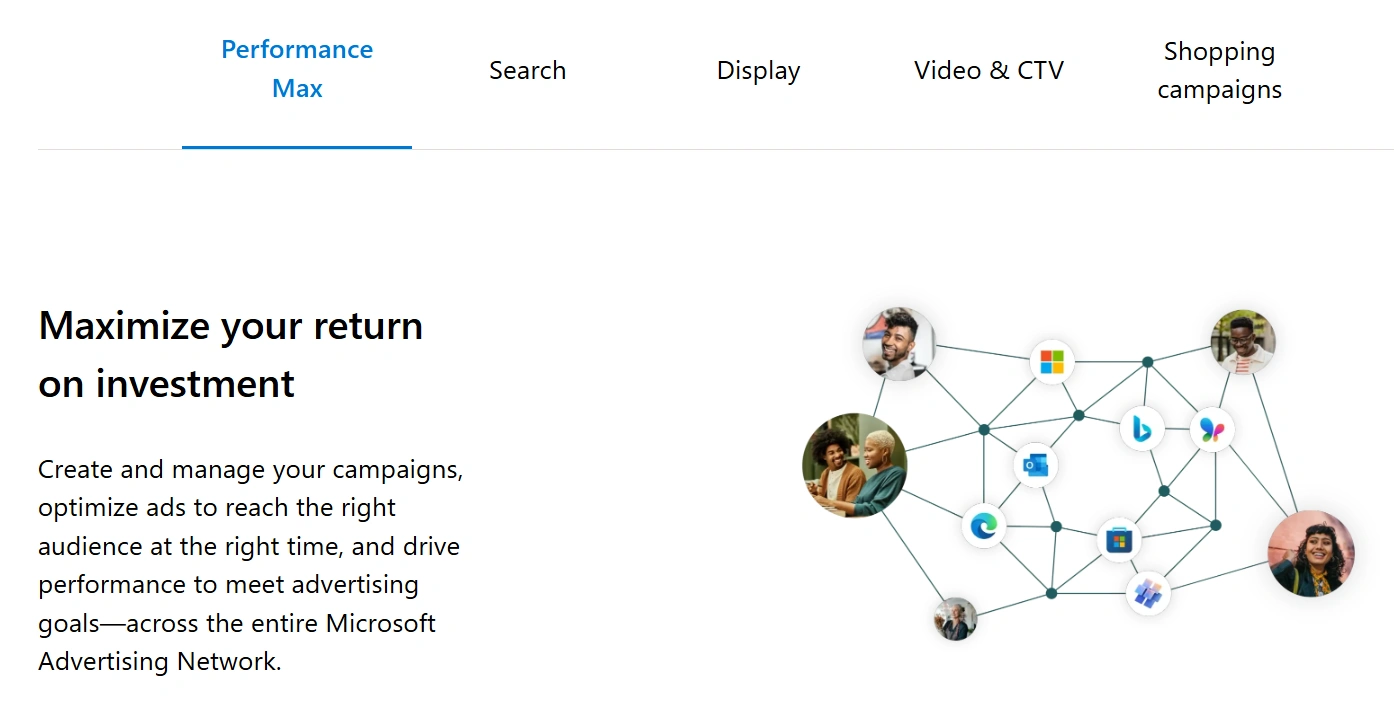
Task: Click the man with glasses photo
Action: tap(1242, 342)
